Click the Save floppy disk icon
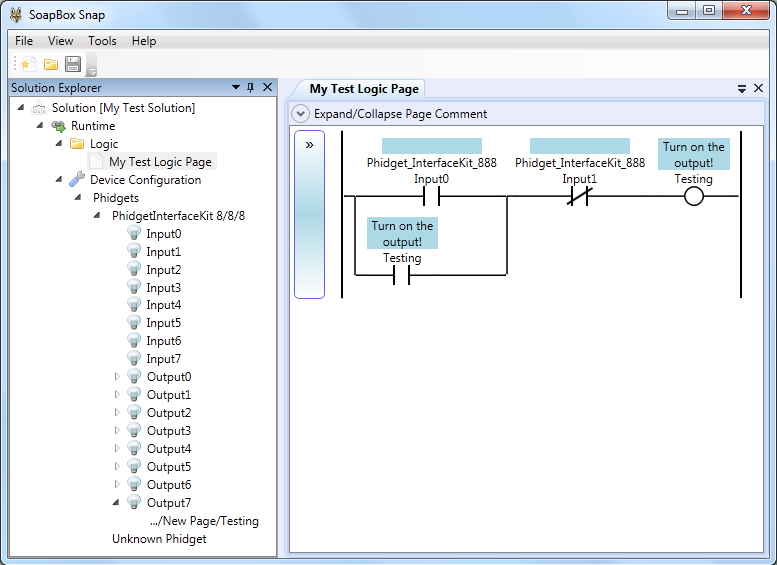Image resolution: width=777 pixels, height=565 pixels. point(73,64)
